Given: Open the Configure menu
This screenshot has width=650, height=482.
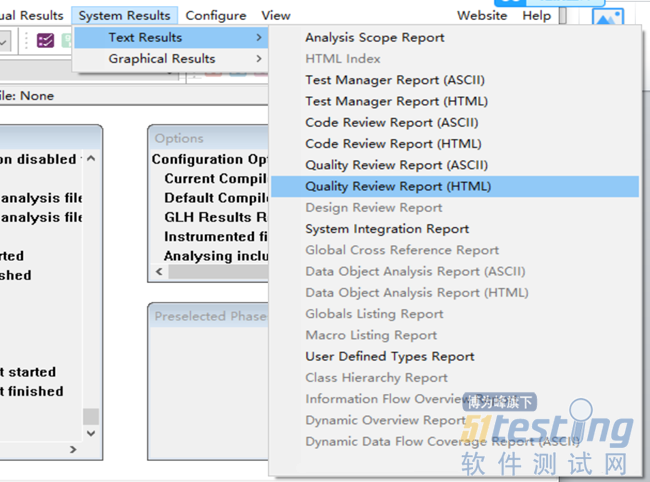Looking at the screenshot, I should pos(216,15).
